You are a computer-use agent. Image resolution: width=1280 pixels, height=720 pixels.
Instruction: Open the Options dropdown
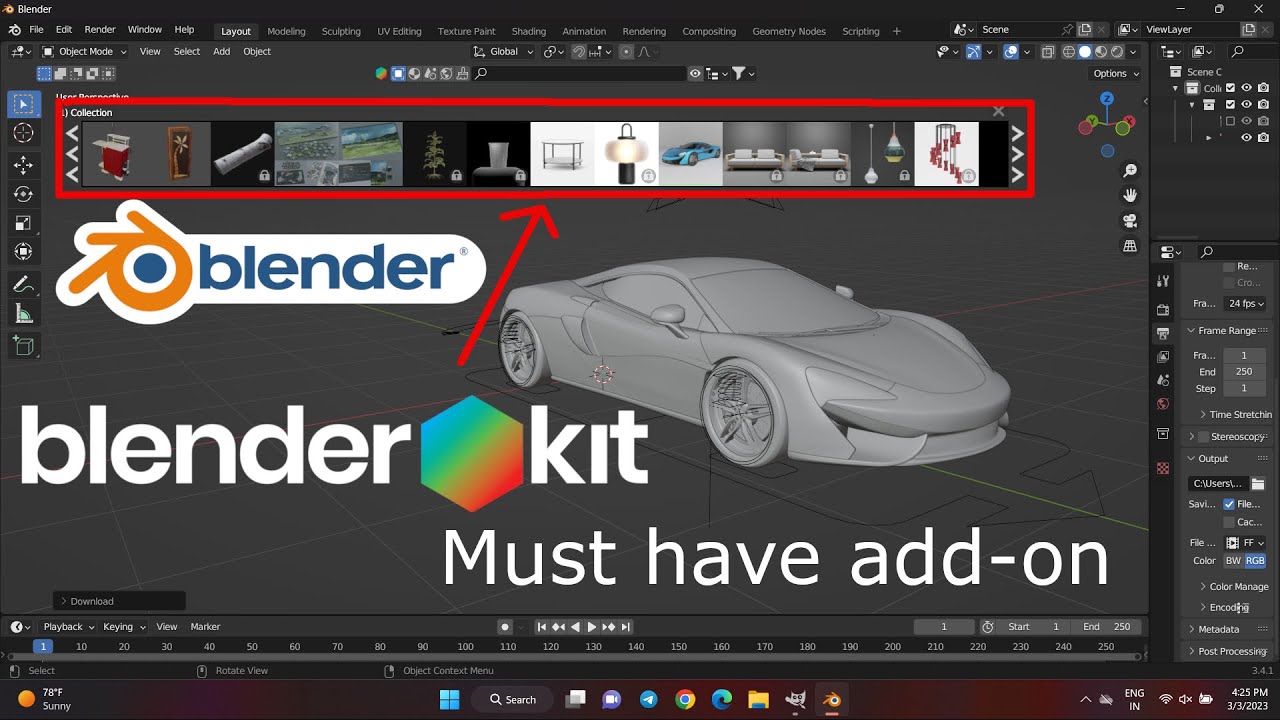[1116, 73]
